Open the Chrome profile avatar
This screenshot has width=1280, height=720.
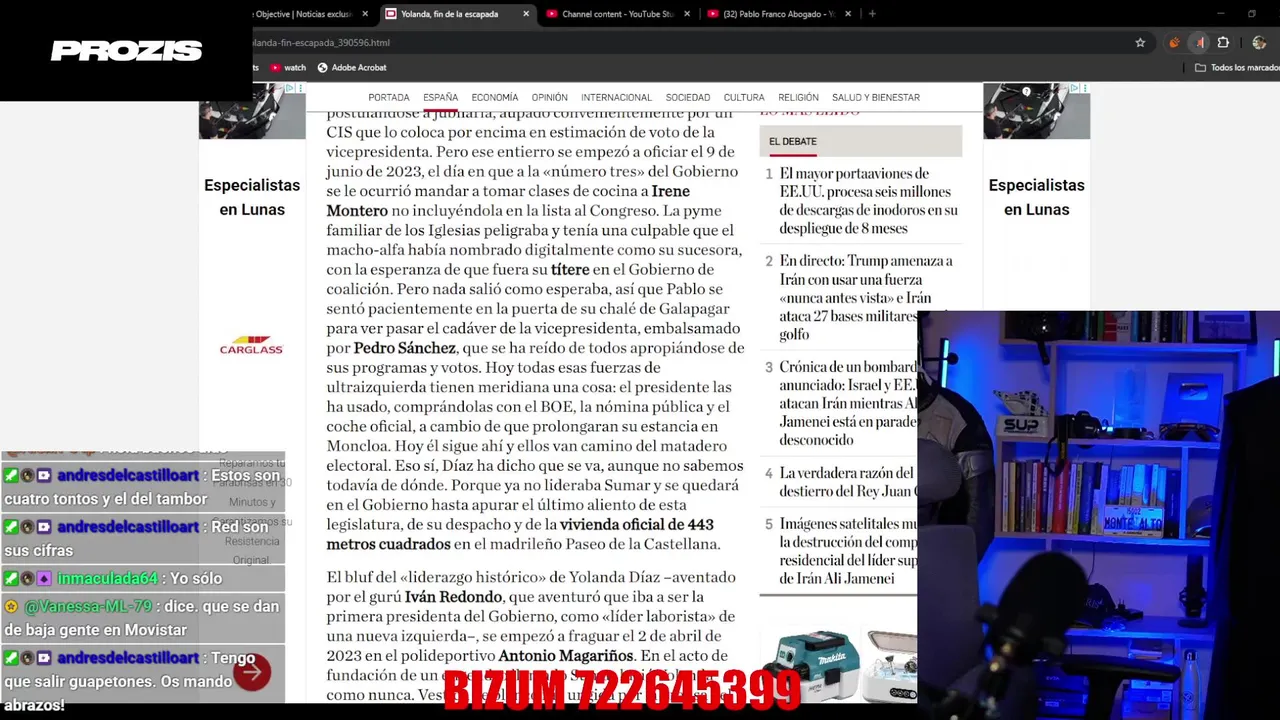(1259, 43)
